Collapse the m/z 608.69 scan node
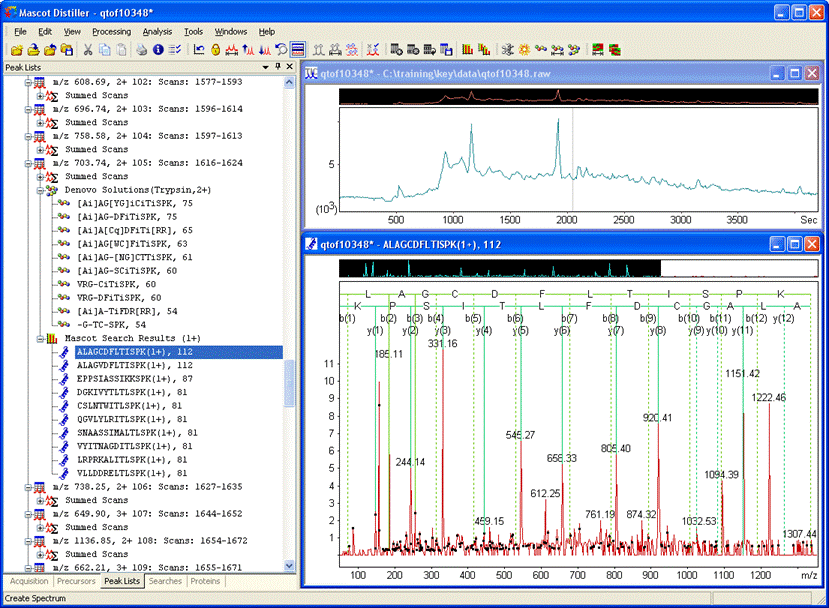This screenshot has width=829, height=608. point(28,82)
